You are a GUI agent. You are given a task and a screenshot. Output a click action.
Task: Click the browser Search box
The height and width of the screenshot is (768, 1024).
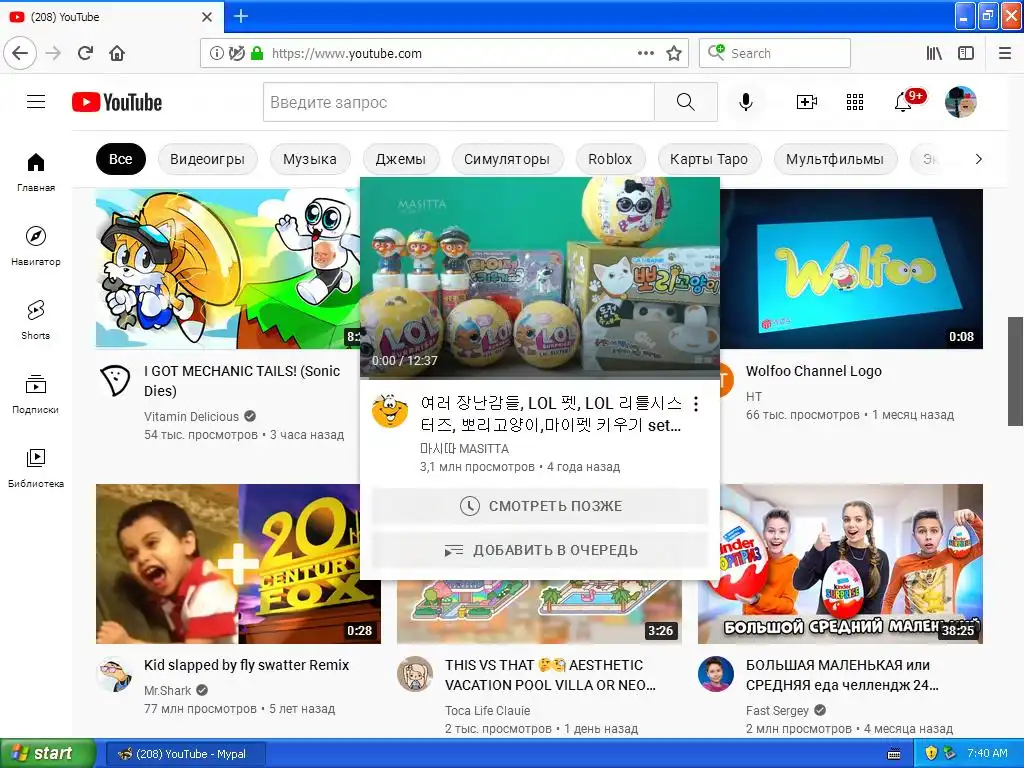[x=775, y=53]
